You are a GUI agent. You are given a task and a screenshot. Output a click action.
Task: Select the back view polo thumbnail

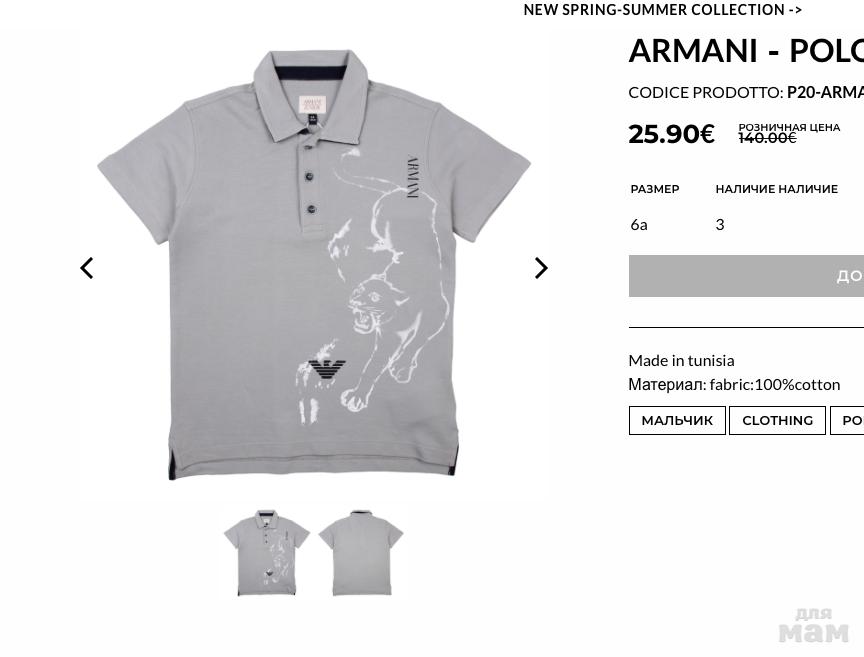click(x=361, y=553)
